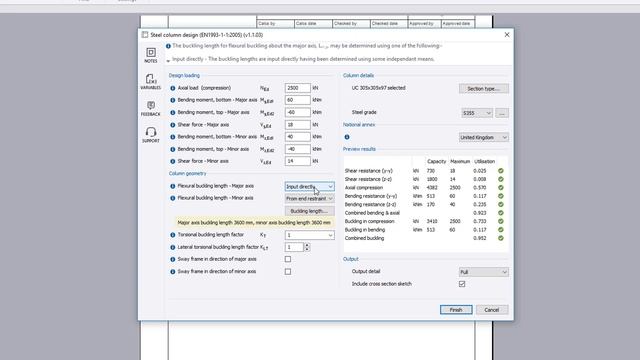The width and height of the screenshot is (640, 360).
Task: Click the 'Preview results' heading
Action: coord(359,149)
